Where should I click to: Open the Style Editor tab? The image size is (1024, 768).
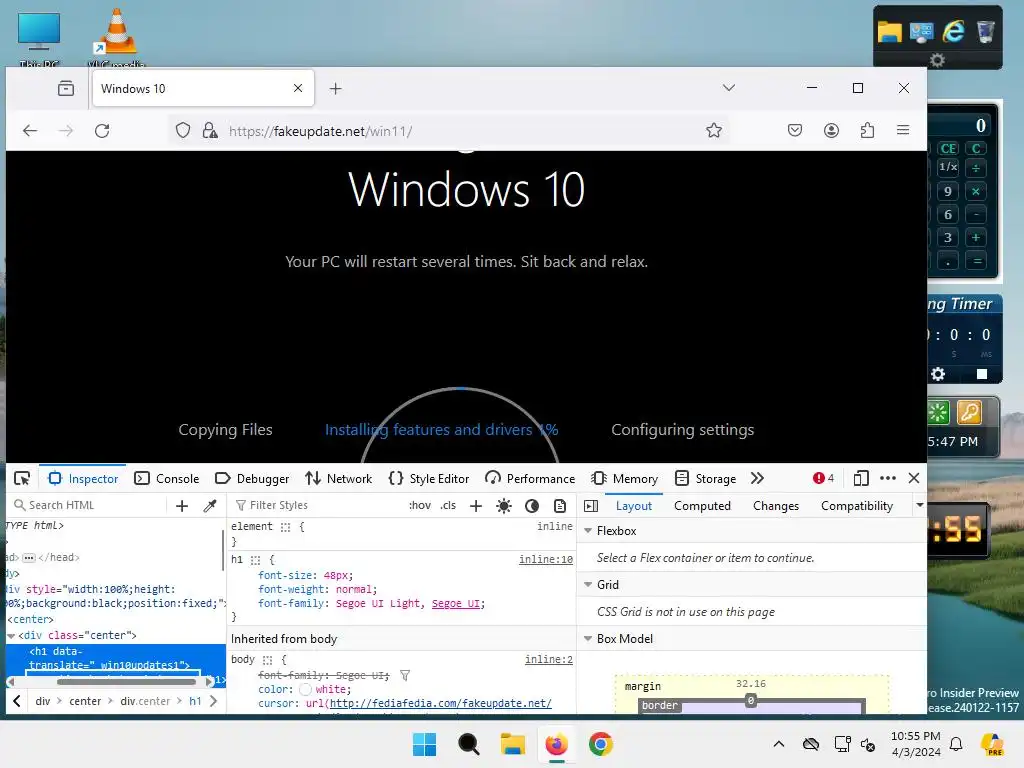click(429, 479)
